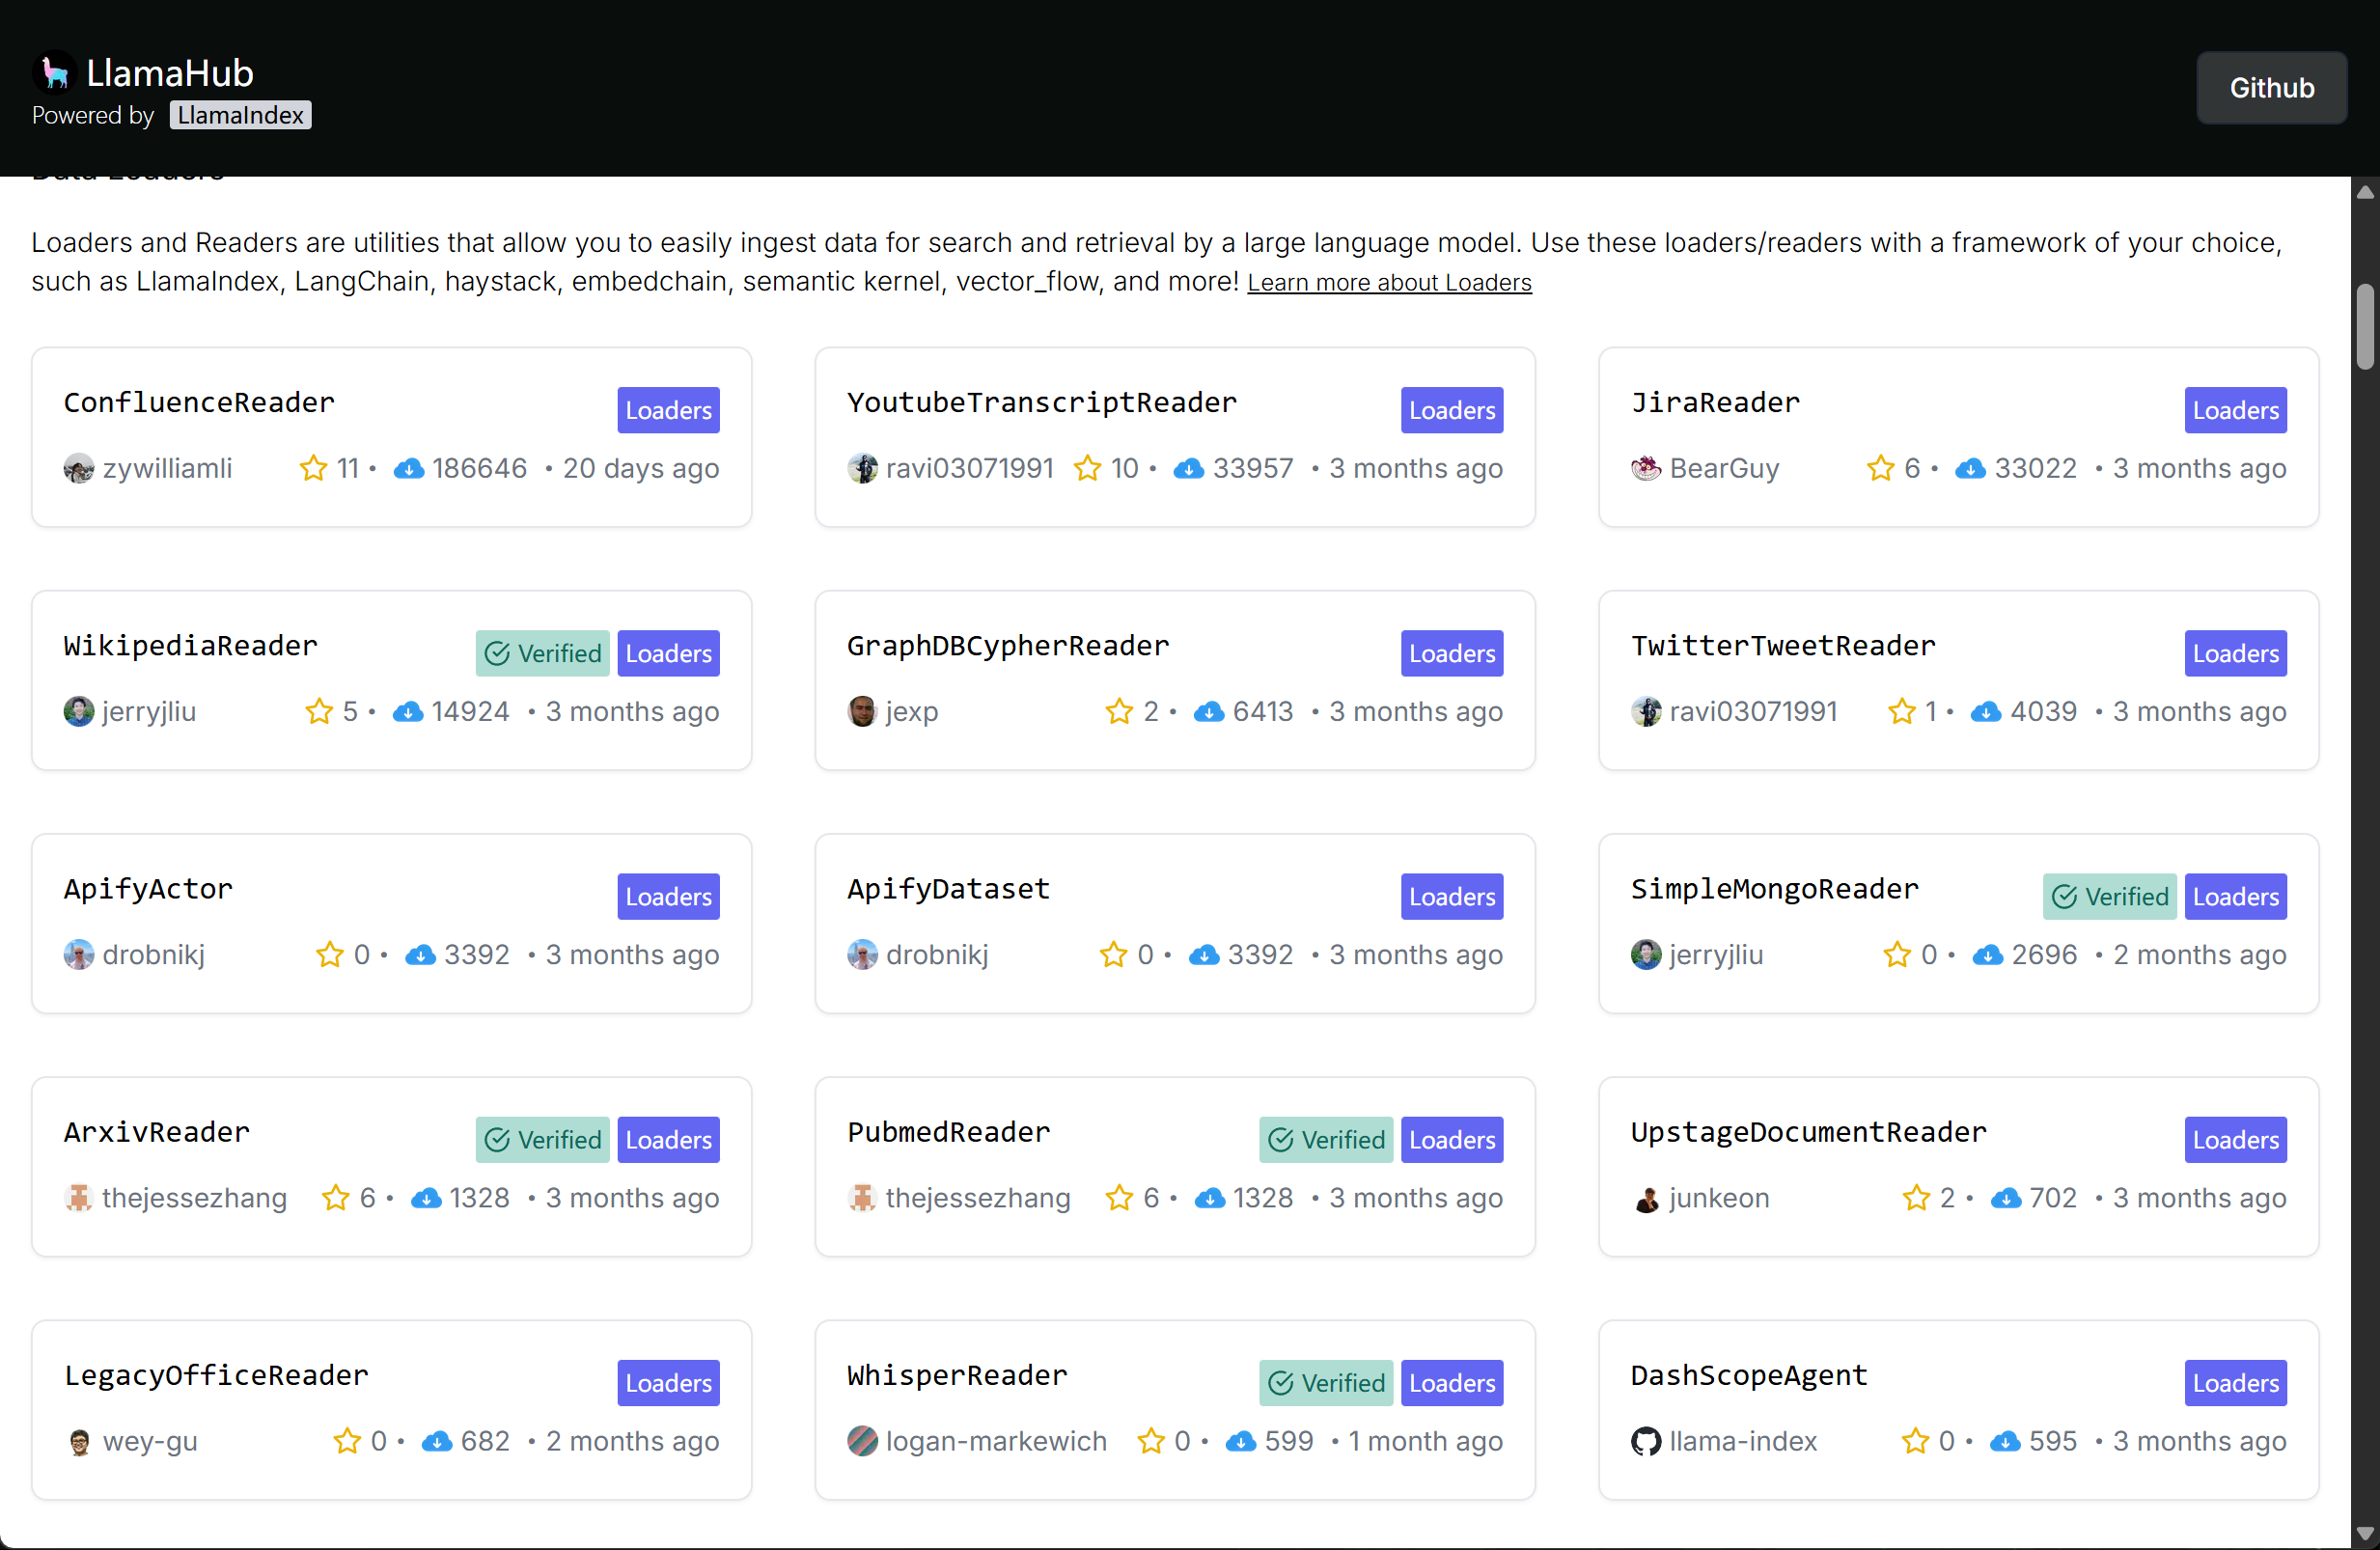Open the JiraReader loader title
This screenshot has width=2380, height=1550.
[1715, 402]
